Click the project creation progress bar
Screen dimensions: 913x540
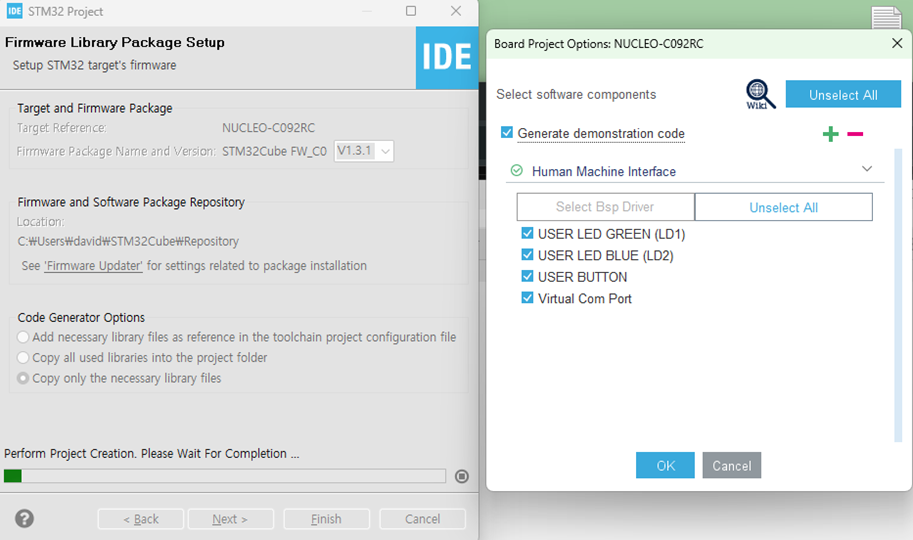tap(225, 476)
